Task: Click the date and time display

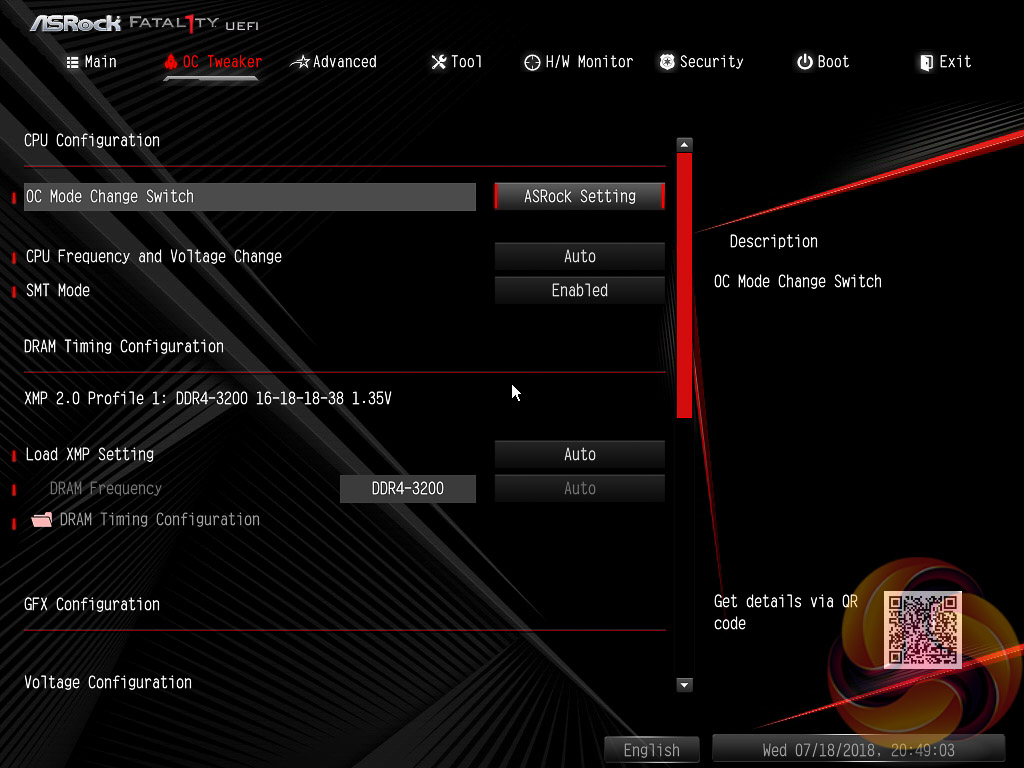Action: [859, 750]
